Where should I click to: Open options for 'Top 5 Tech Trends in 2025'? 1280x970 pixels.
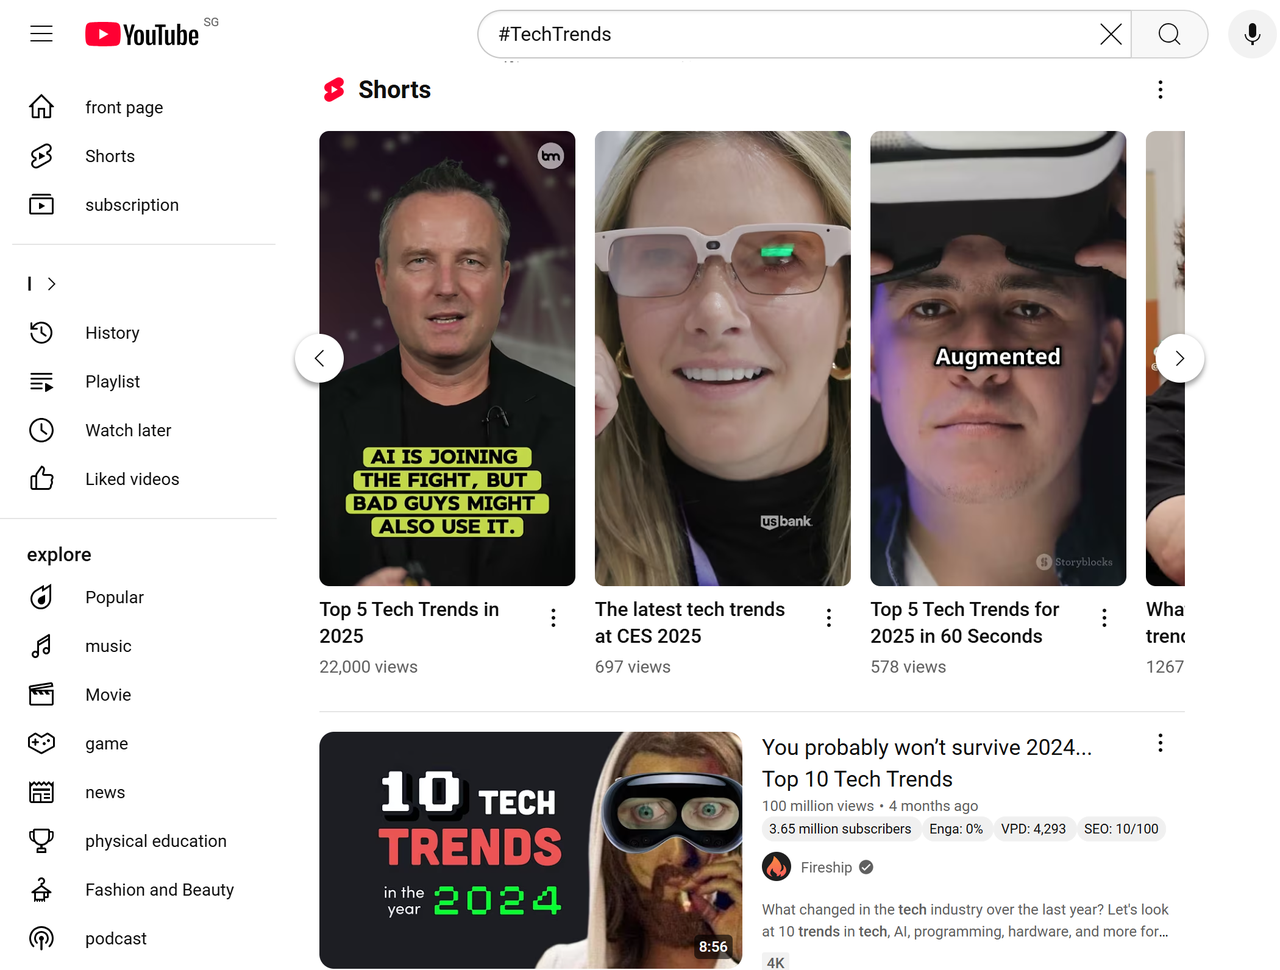click(553, 617)
